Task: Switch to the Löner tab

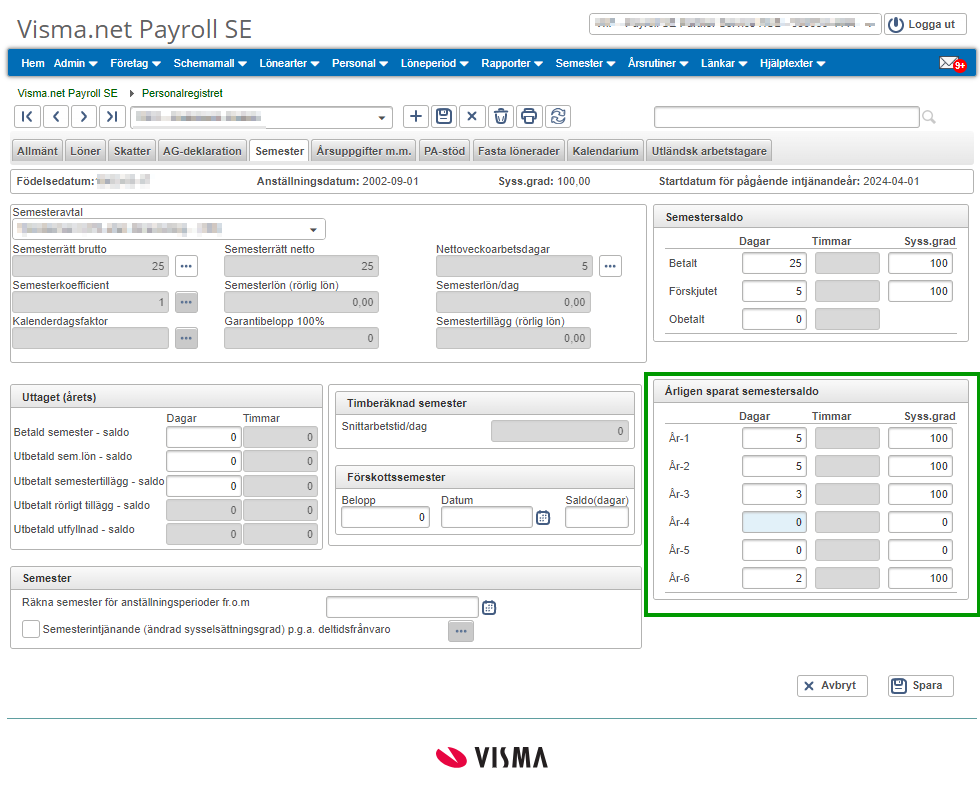Action: pos(85,151)
